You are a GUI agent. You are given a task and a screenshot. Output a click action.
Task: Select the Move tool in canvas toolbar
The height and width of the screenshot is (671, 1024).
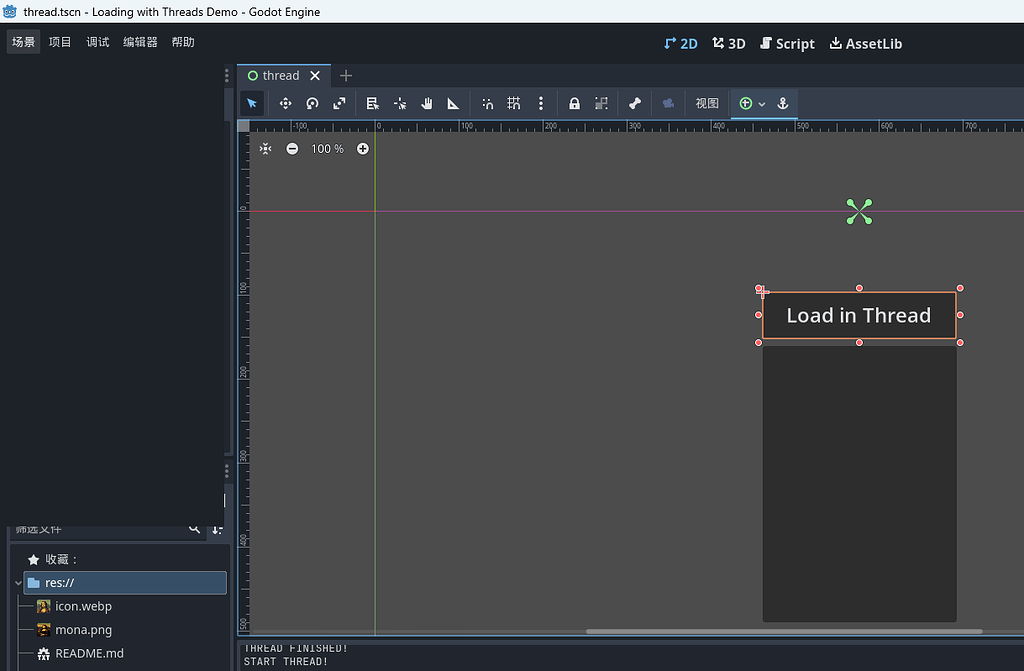(x=285, y=103)
